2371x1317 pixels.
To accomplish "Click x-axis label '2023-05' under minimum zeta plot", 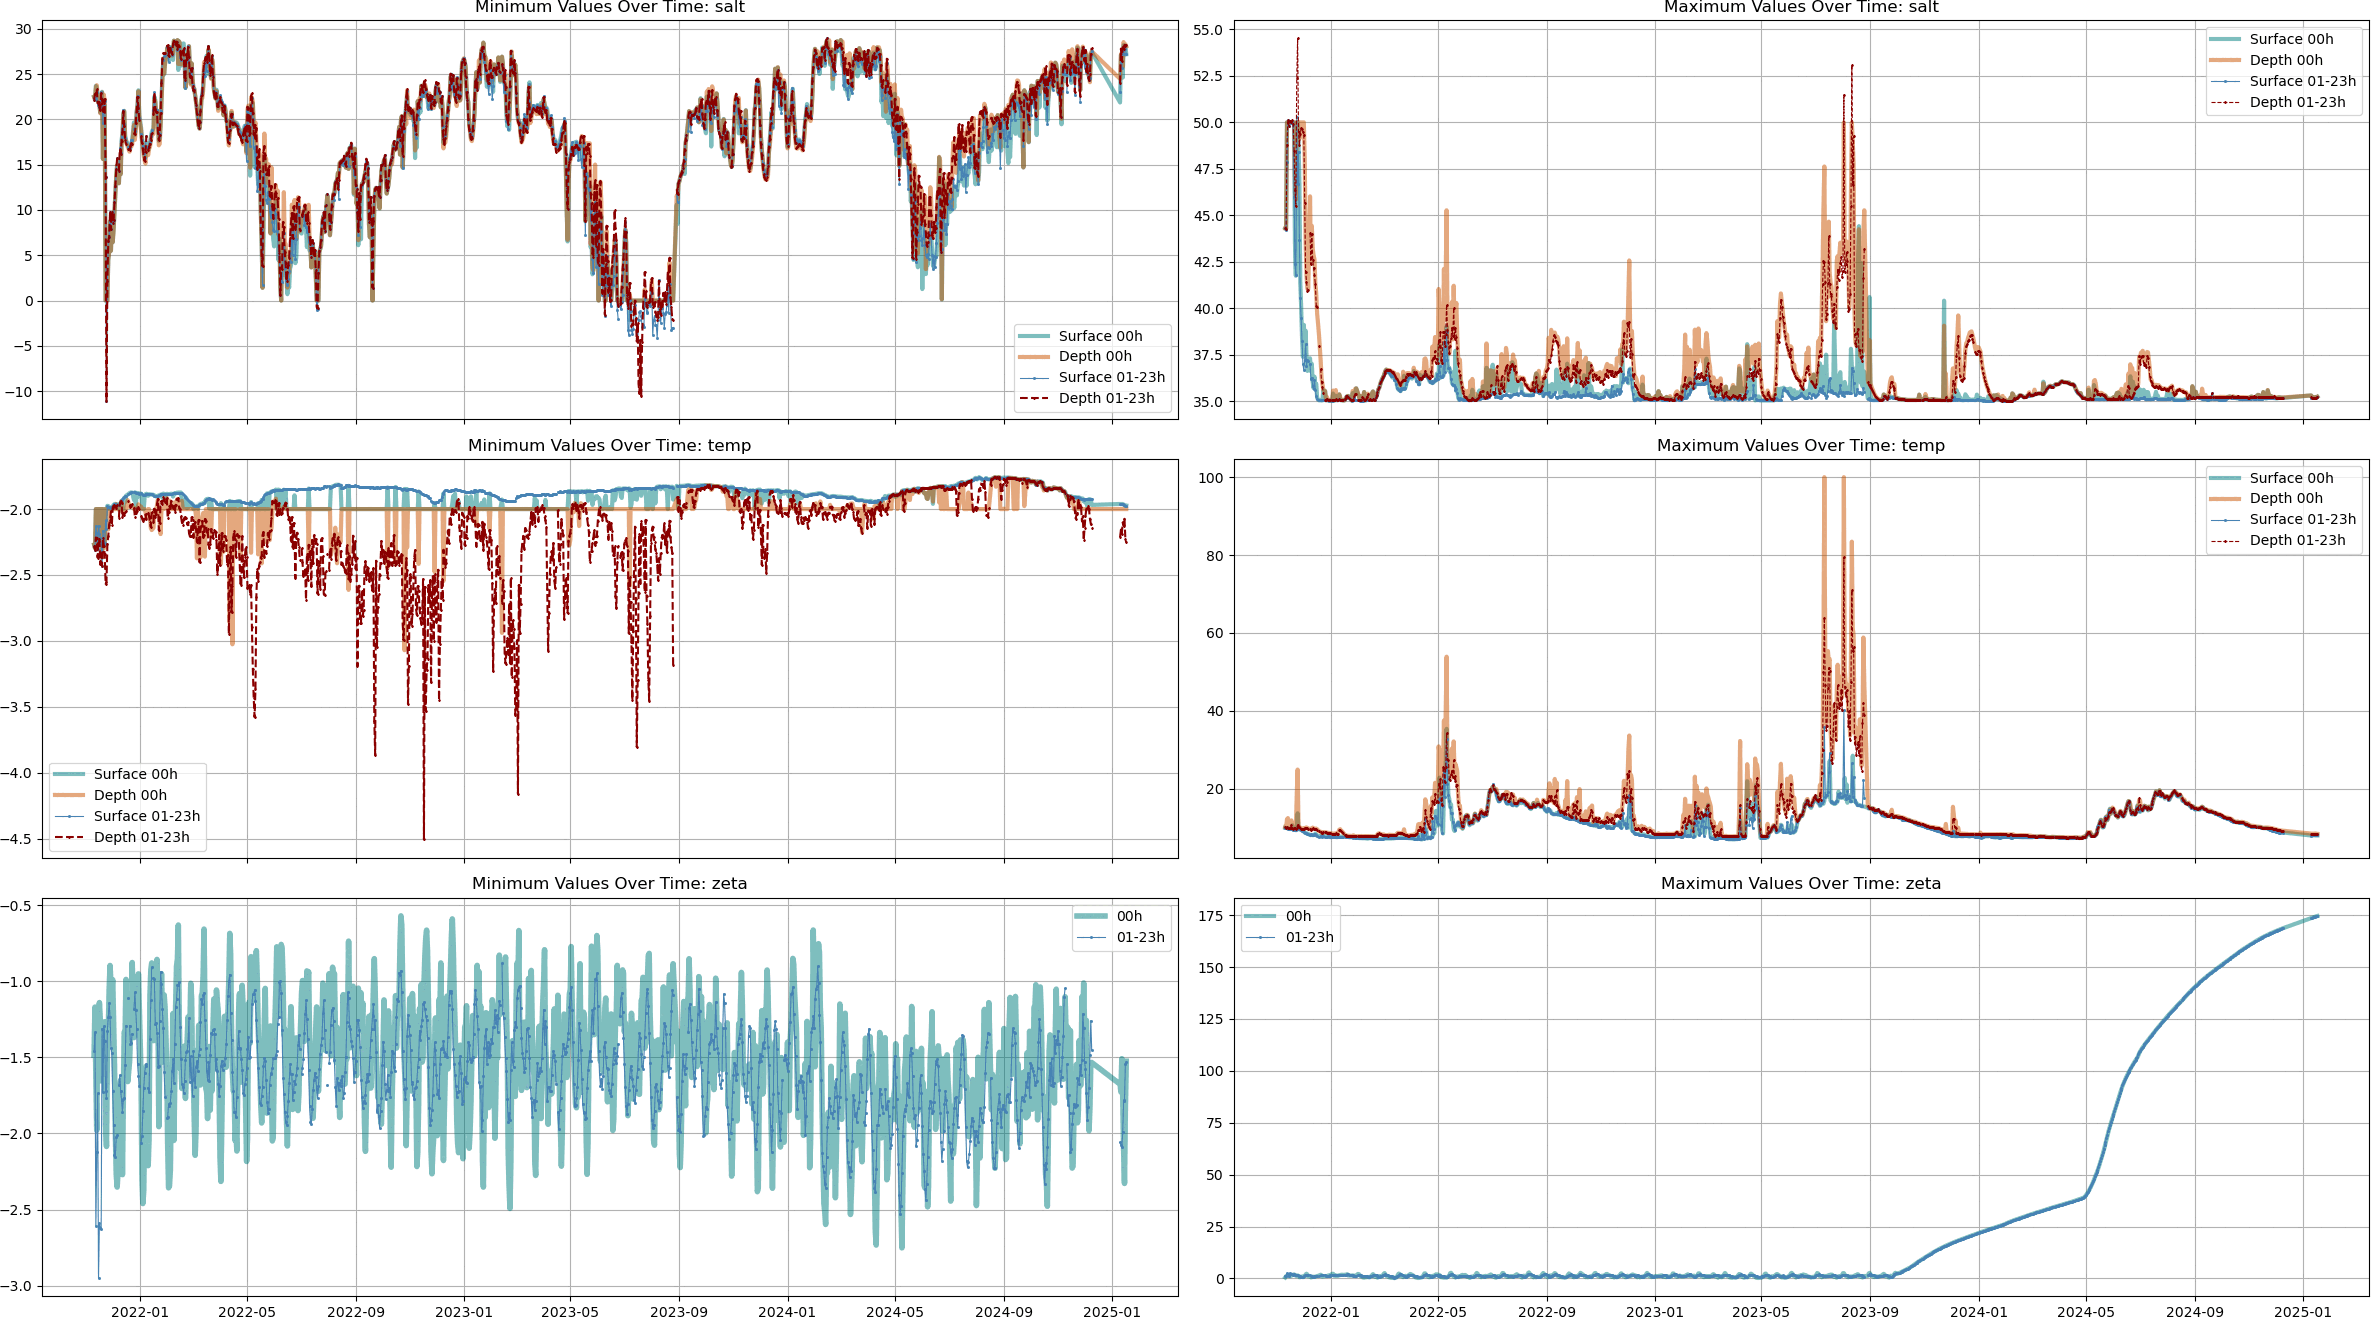I will point(570,1312).
